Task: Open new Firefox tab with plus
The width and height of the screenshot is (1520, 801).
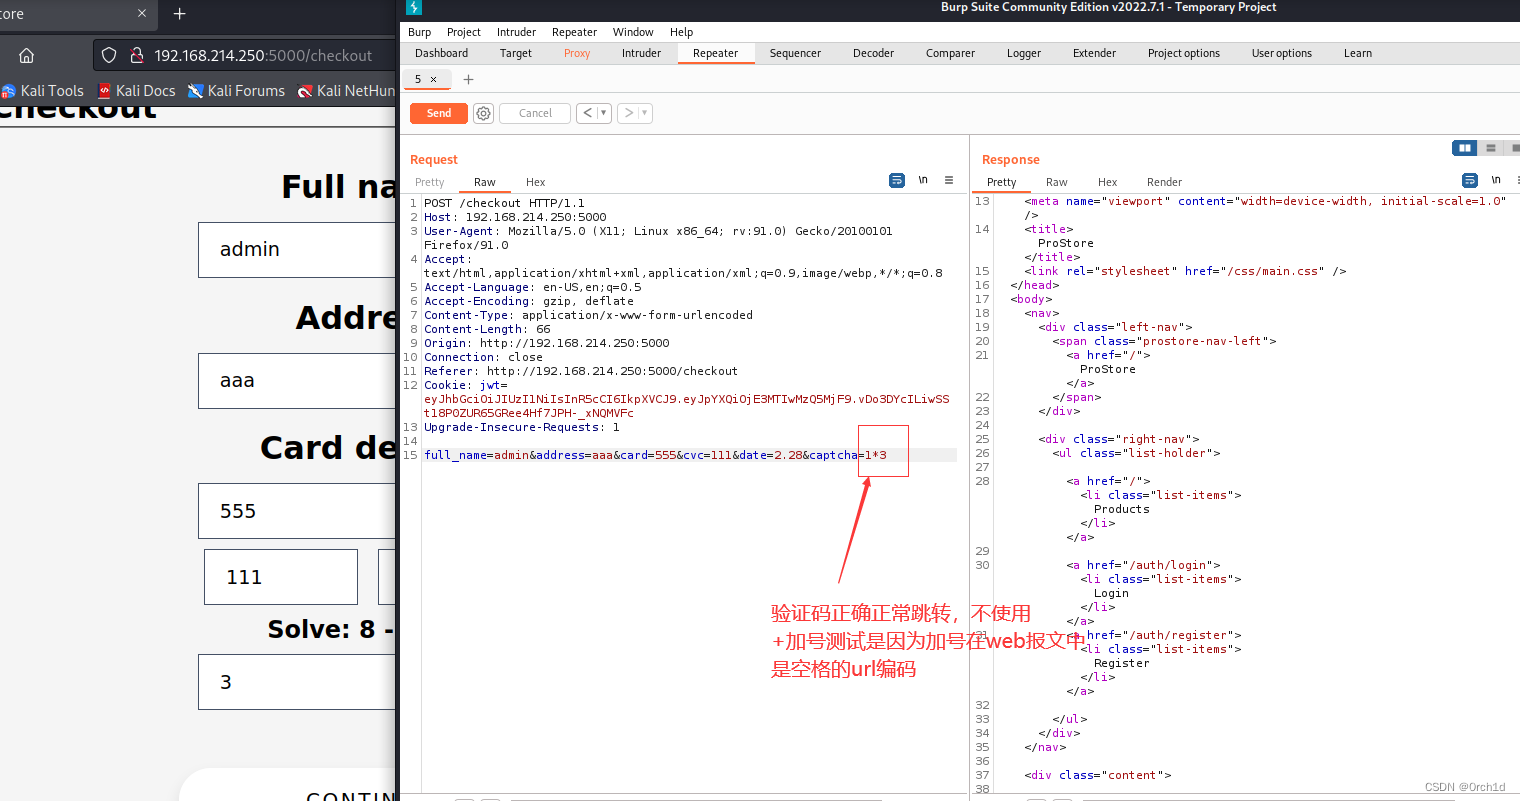Action: pos(180,13)
